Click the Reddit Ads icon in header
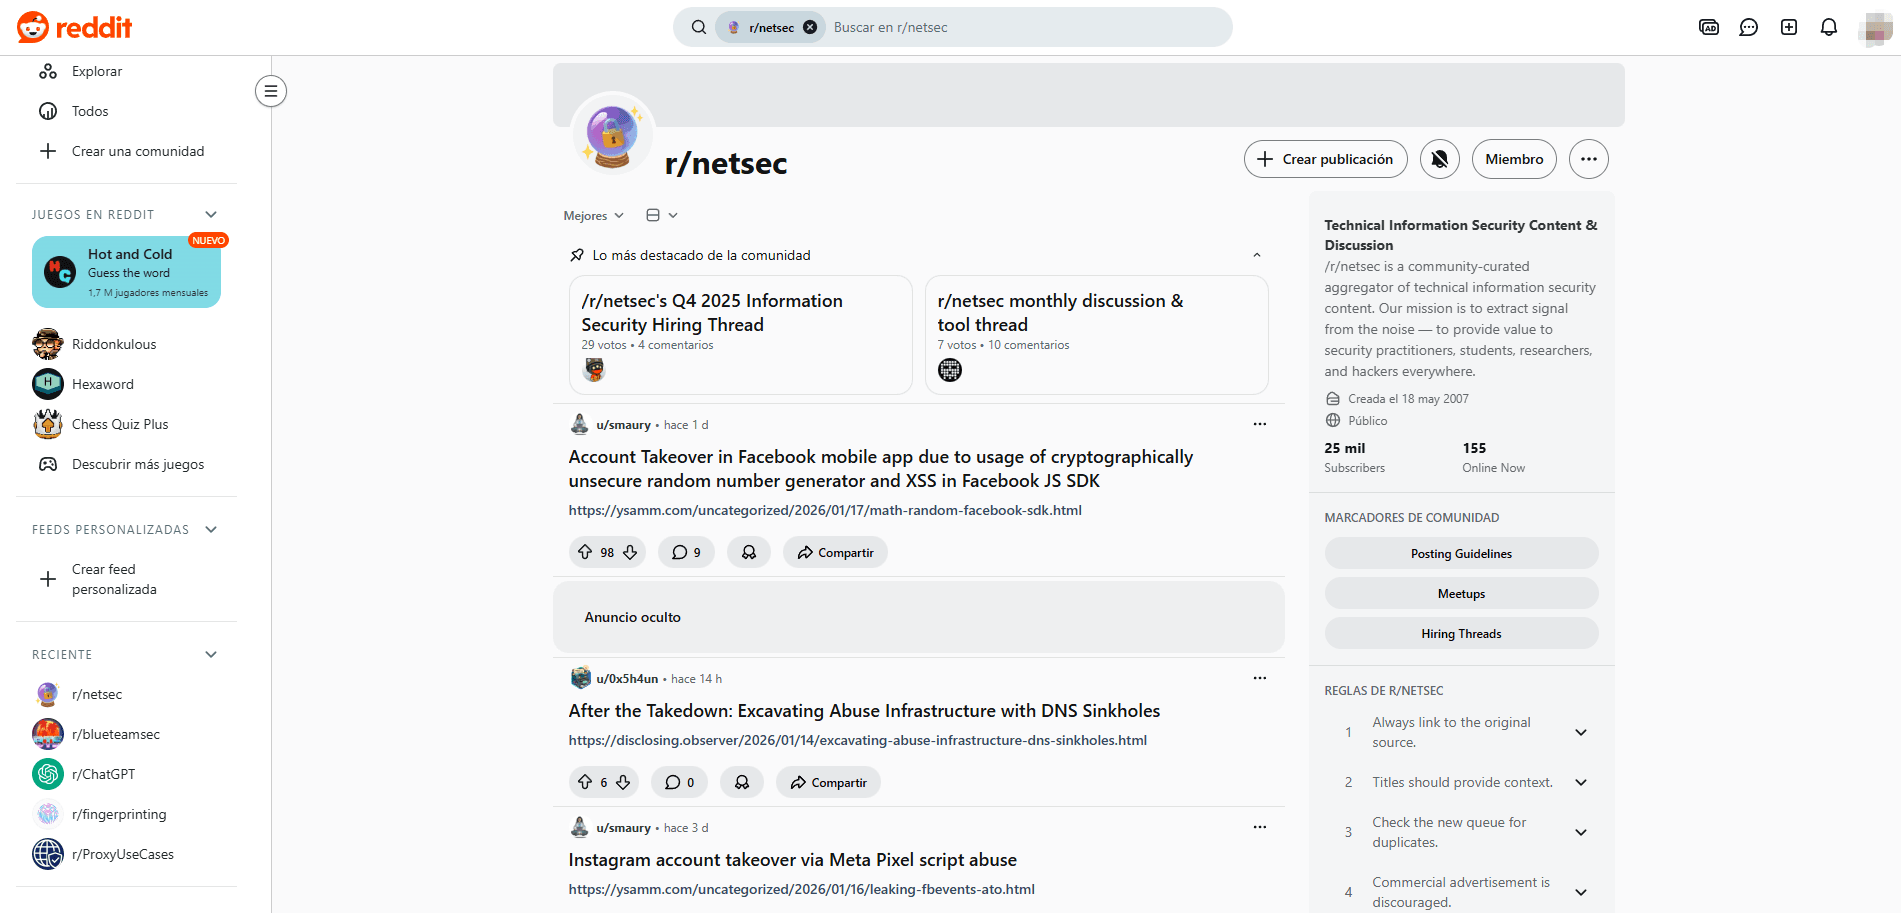Image resolution: width=1901 pixels, height=913 pixels. click(x=1708, y=27)
